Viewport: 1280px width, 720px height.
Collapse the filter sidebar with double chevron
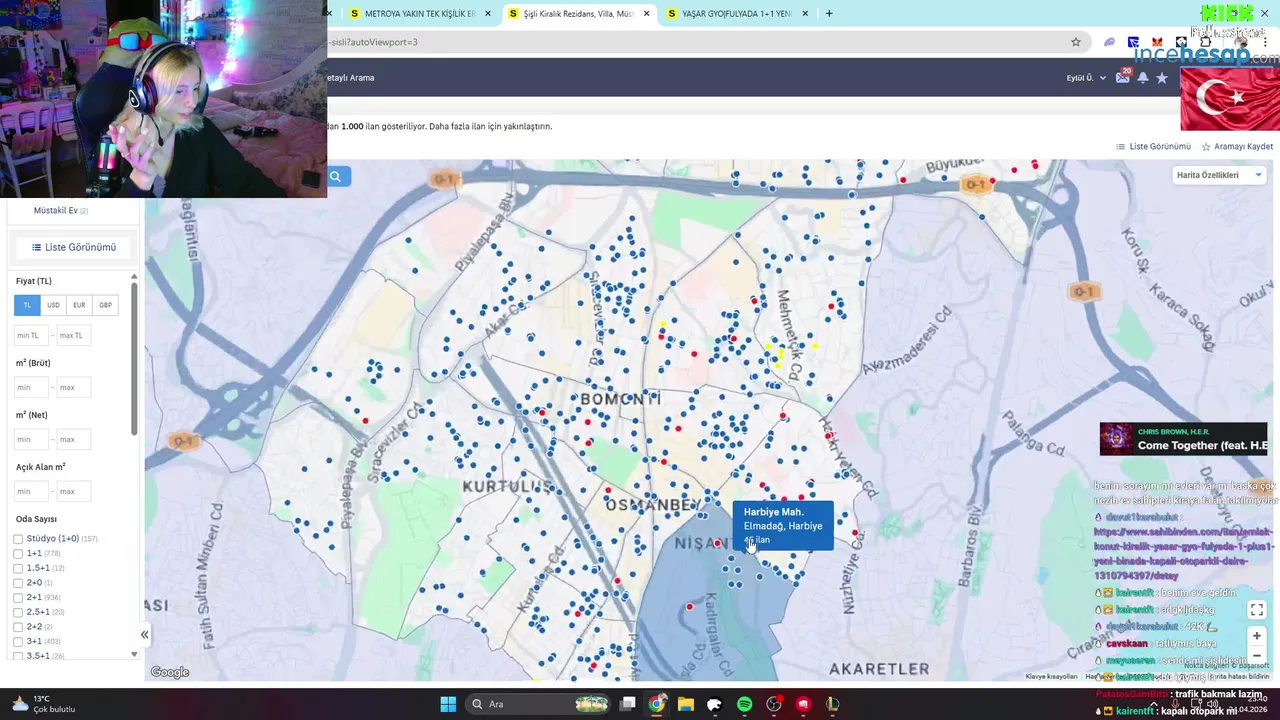[144, 634]
